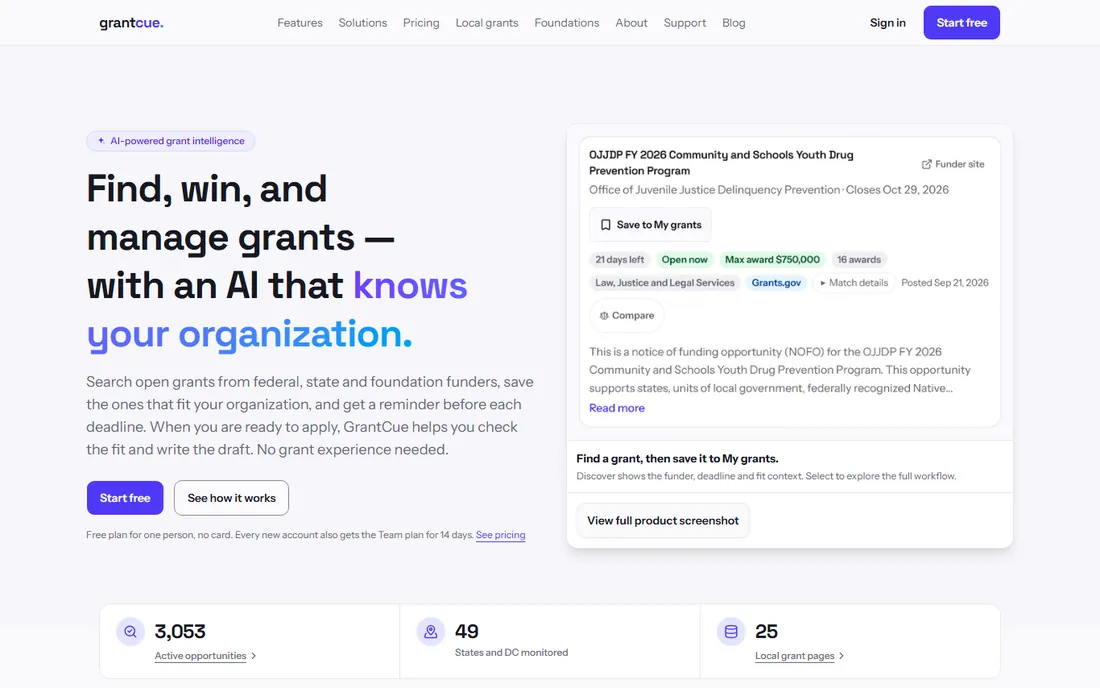Click Closes Oct 29, 2026 text

[x=897, y=189]
